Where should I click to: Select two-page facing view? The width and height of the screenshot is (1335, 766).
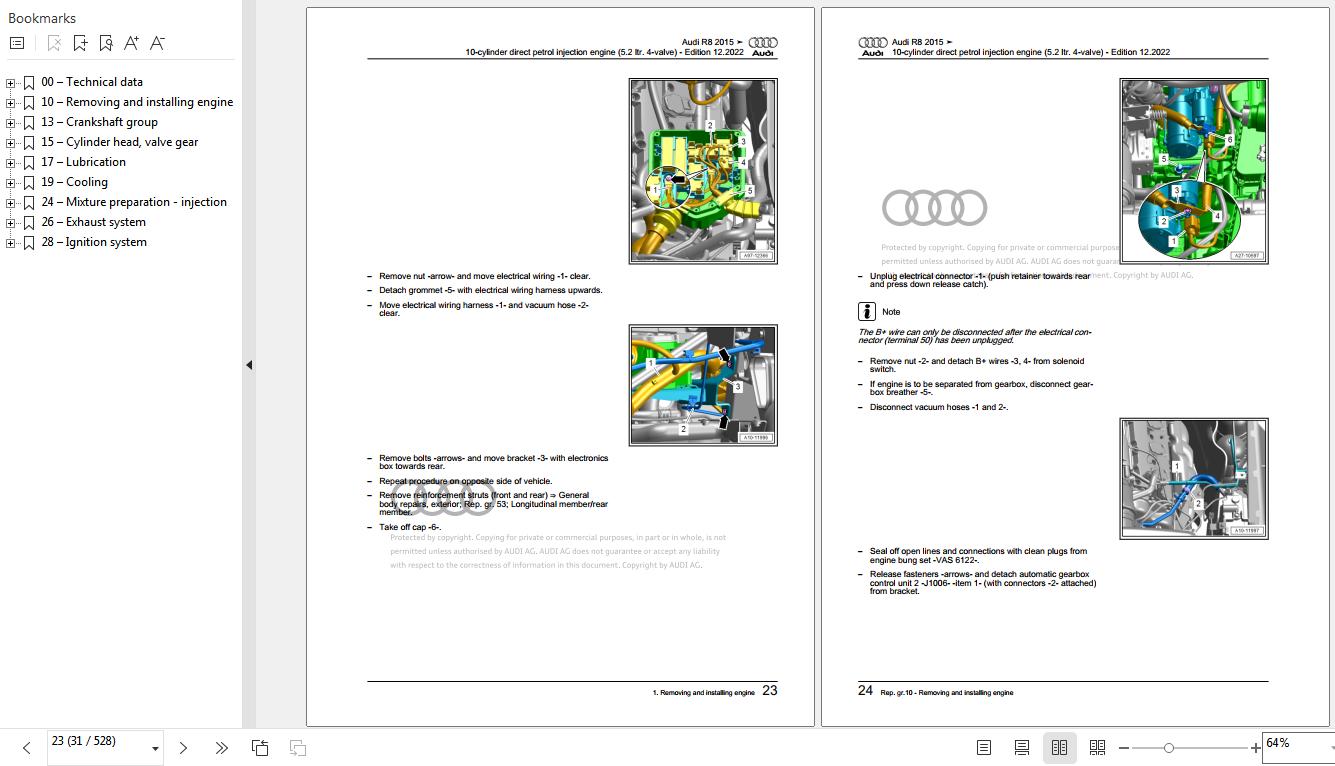(1059, 748)
